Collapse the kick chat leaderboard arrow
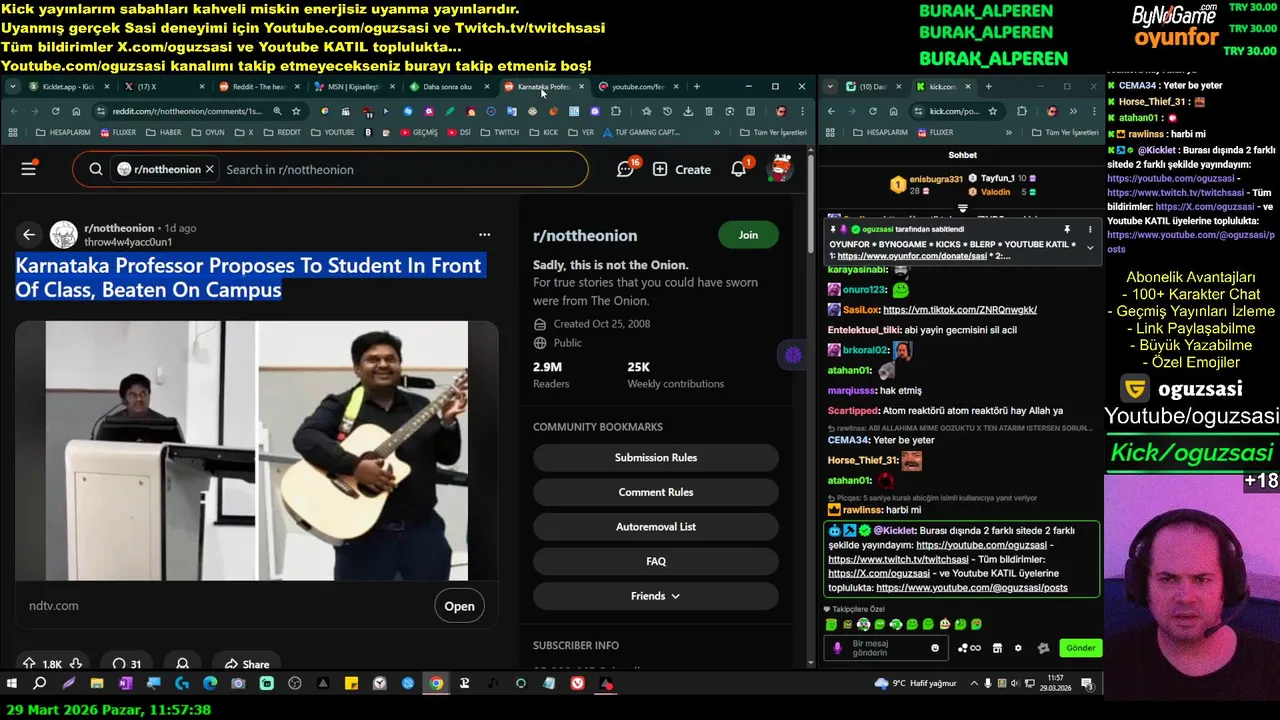The width and height of the screenshot is (1280, 720). coord(962,208)
